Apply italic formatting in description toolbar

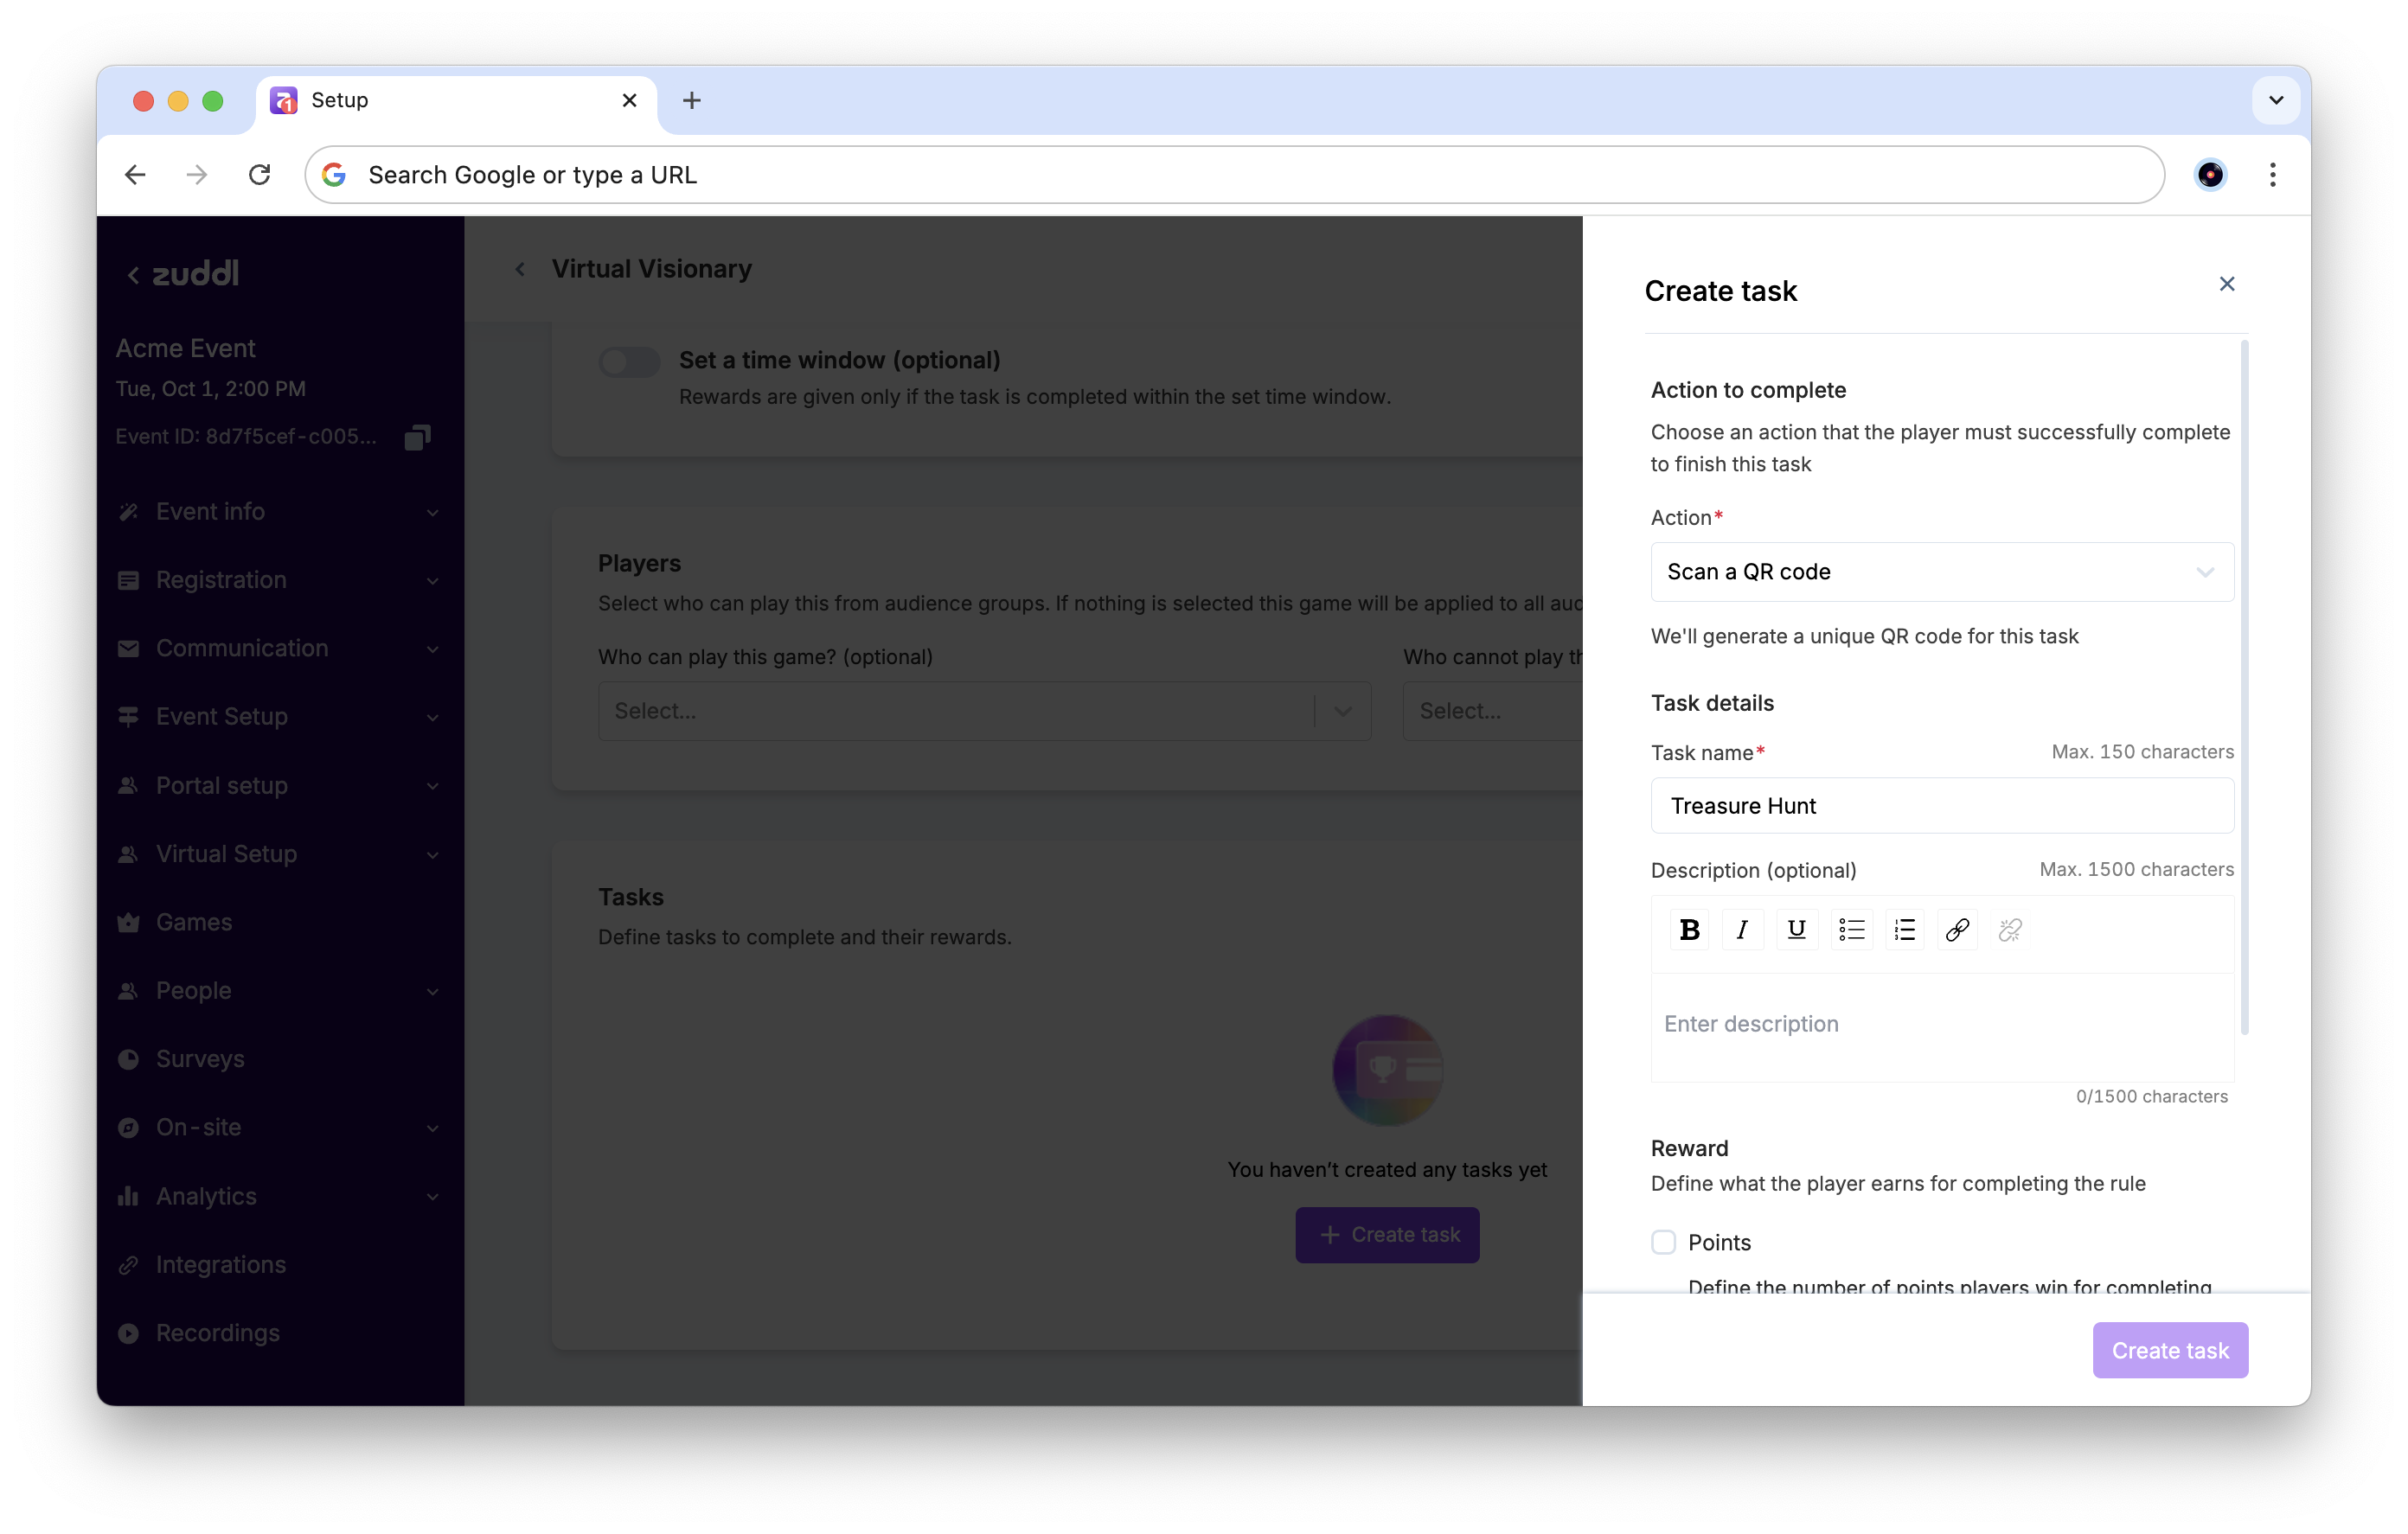point(1742,930)
